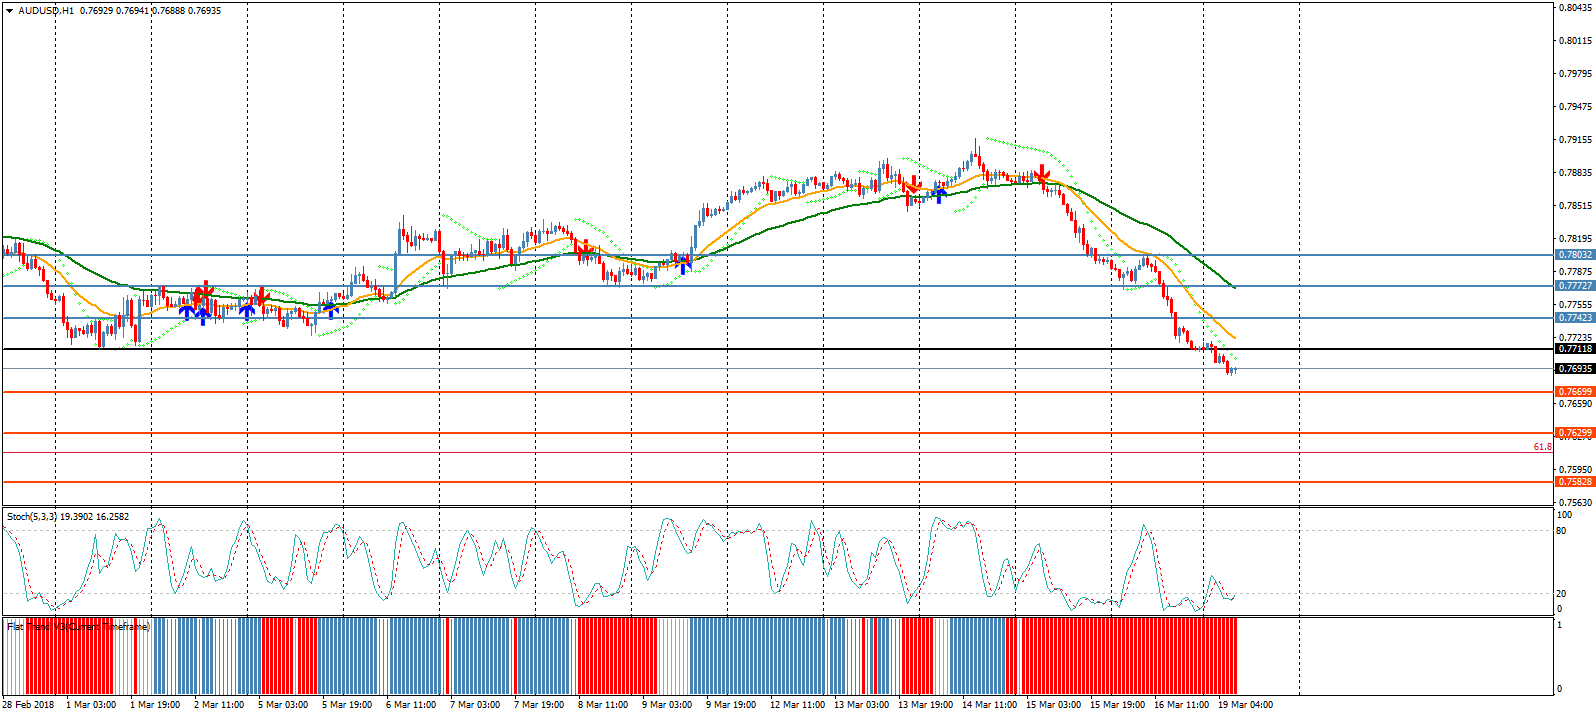Select the blue 0.78032 price level label
Screen dimensions: 1596x716
click(x=1574, y=255)
